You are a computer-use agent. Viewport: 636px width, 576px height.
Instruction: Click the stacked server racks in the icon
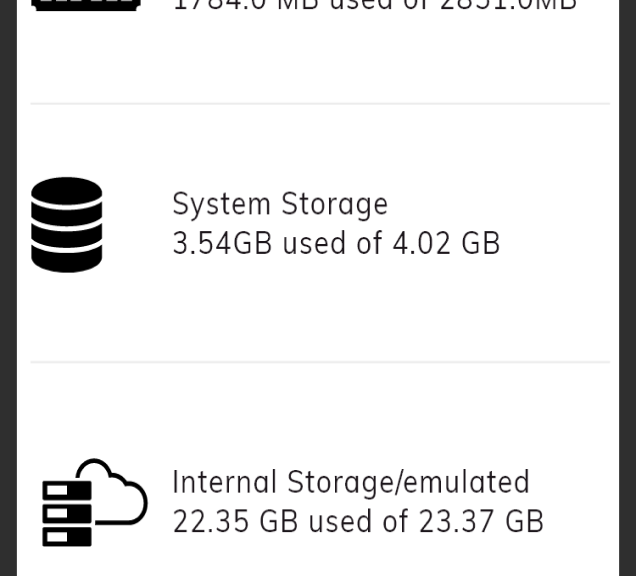(67, 514)
